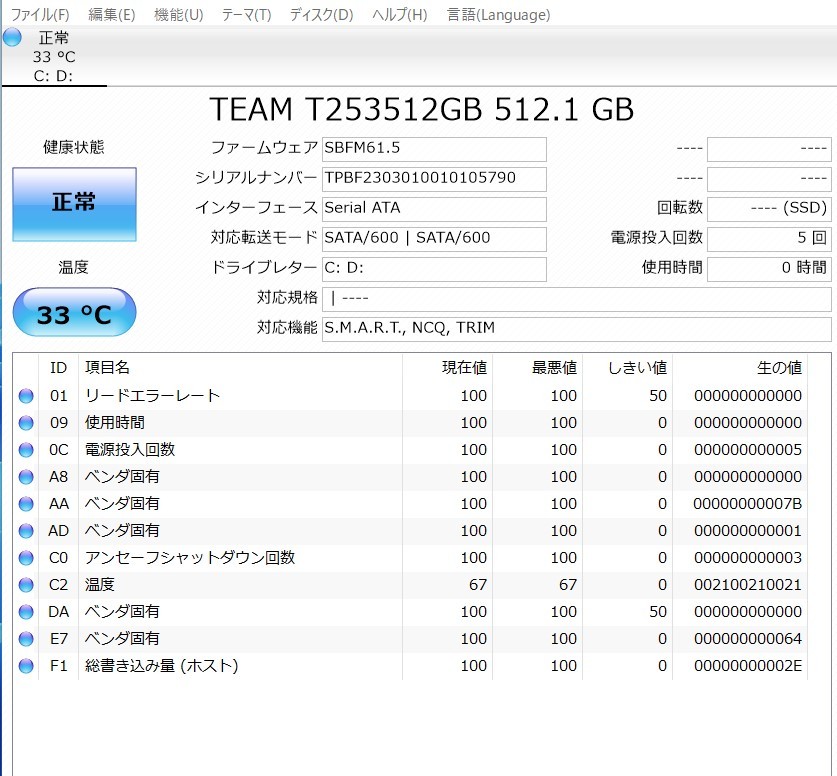Open the ディスク(D) menu

(321, 14)
